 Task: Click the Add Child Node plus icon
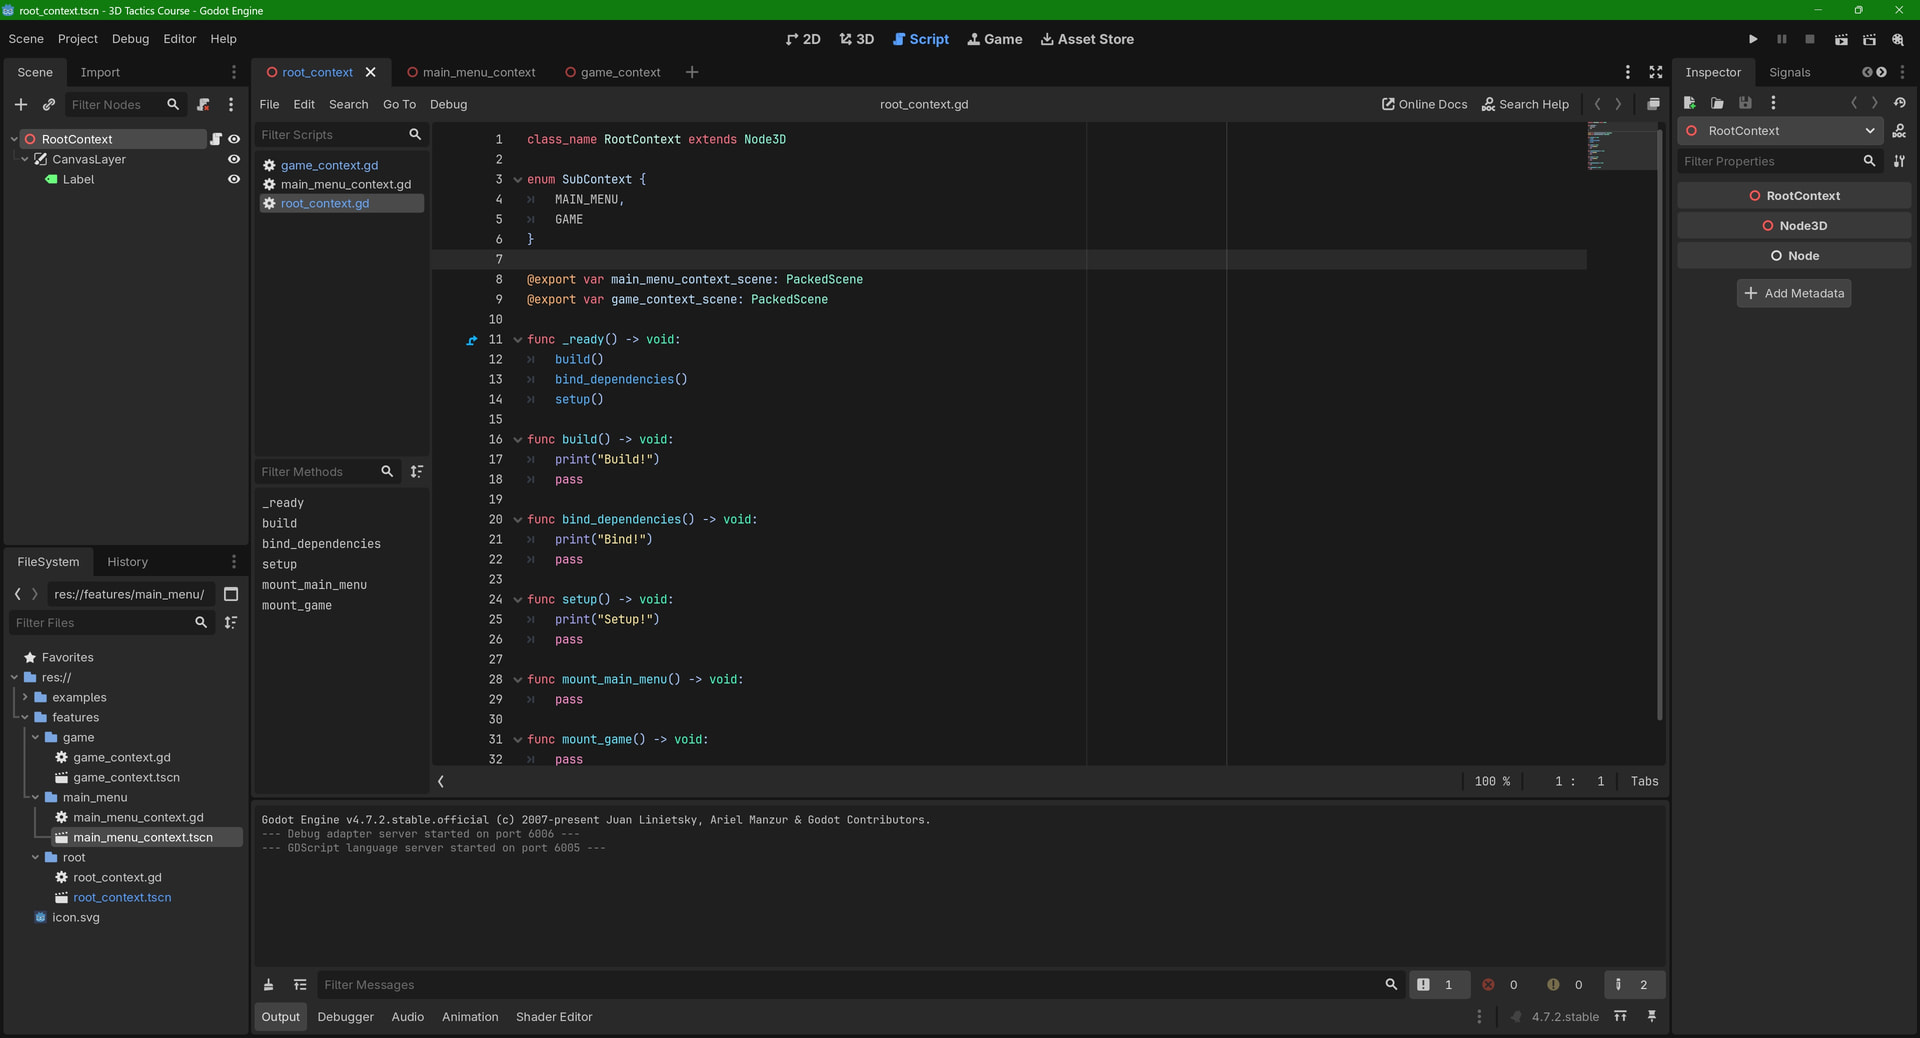coord(21,104)
